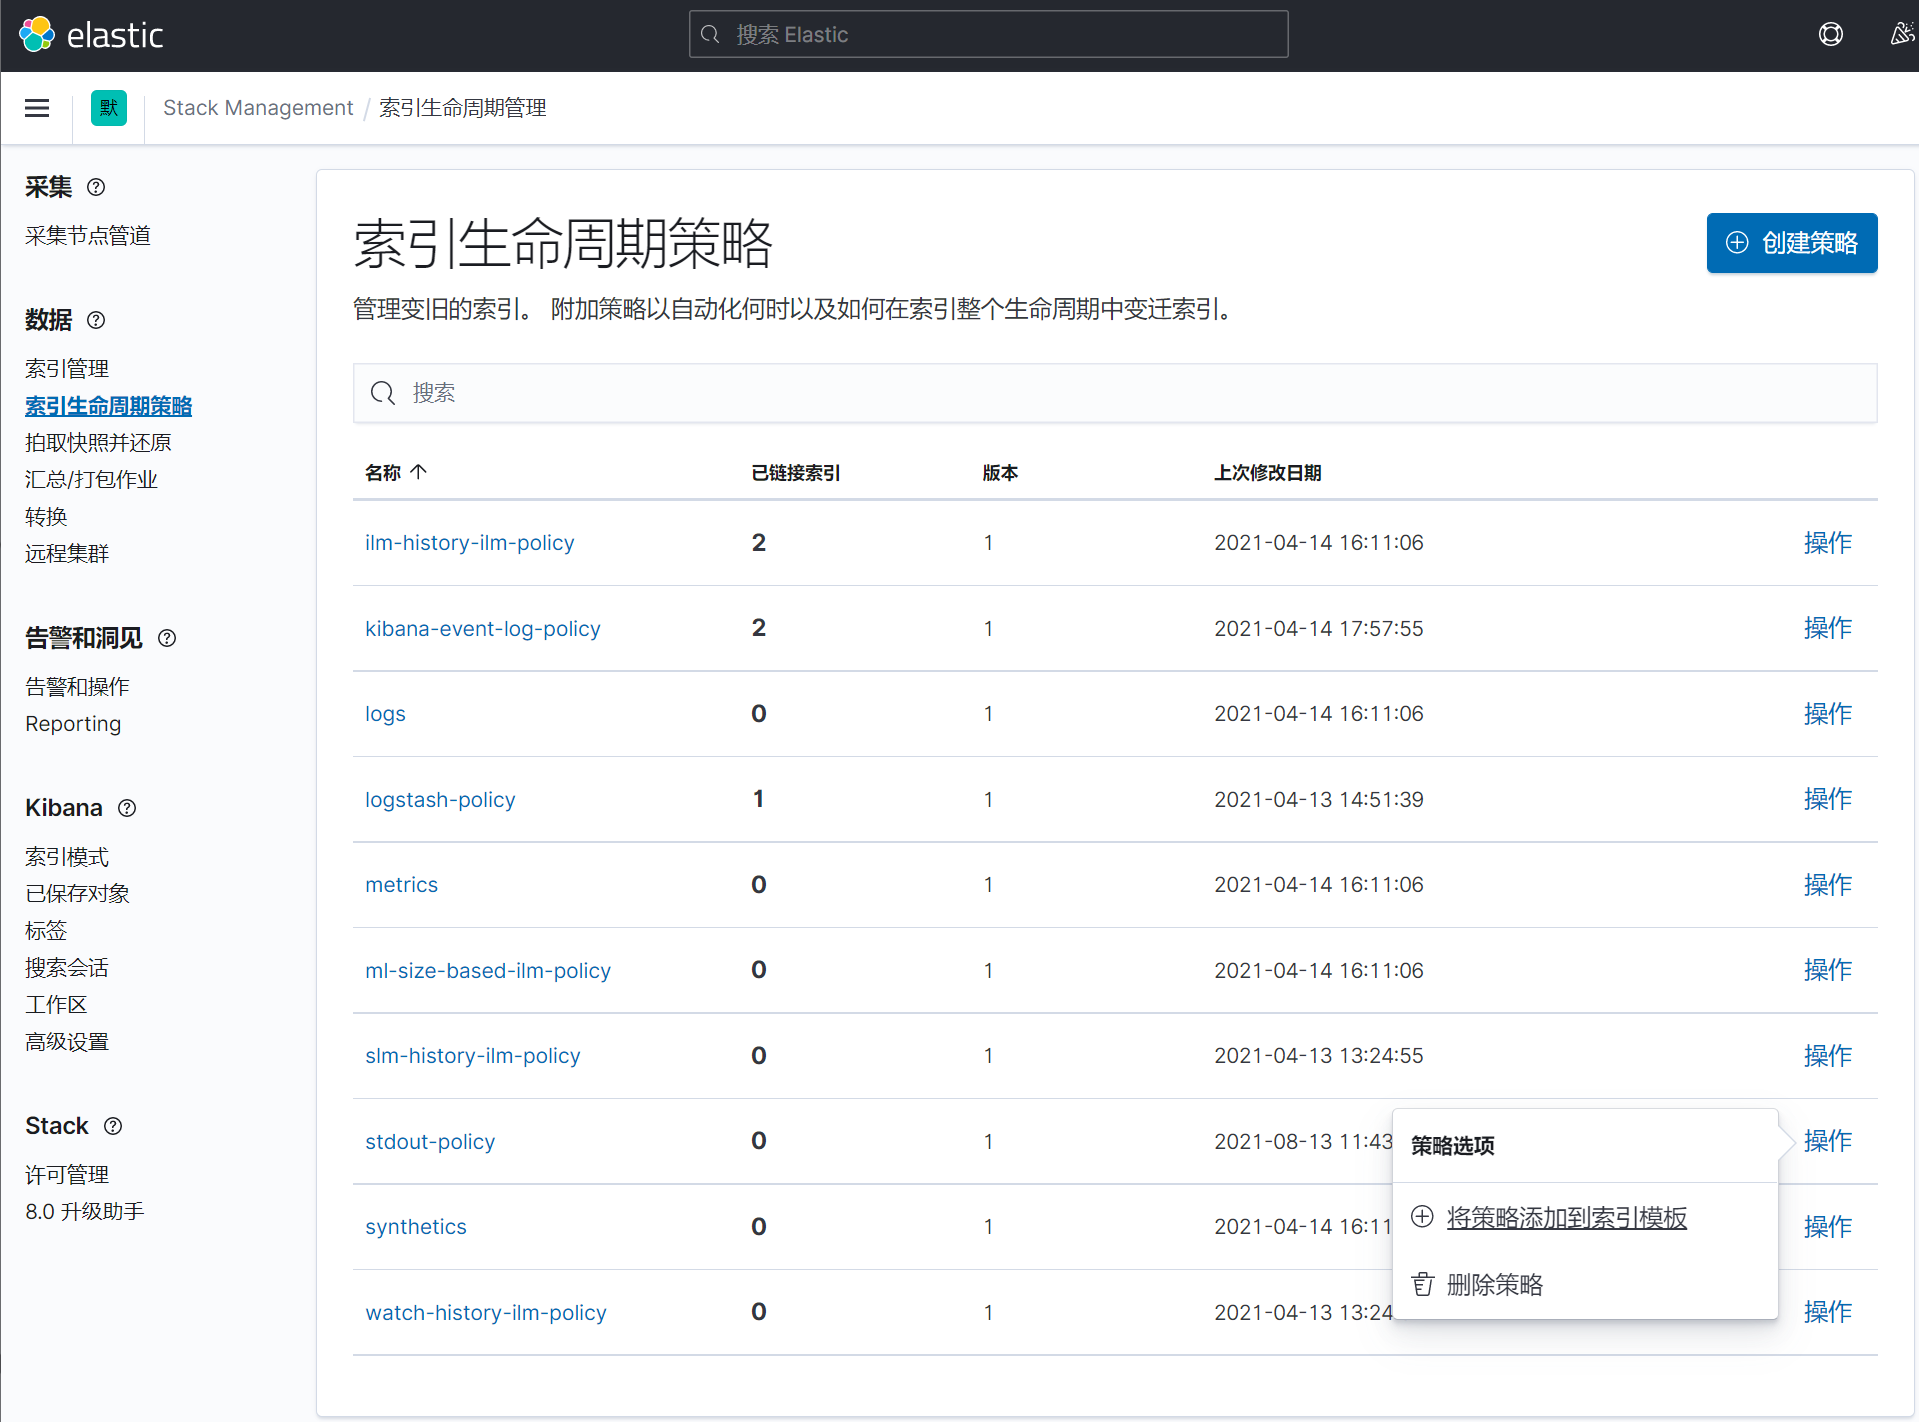The width and height of the screenshot is (1919, 1422).
Task: Click the 创建策略 button
Action: click(x=1792, y=243)
